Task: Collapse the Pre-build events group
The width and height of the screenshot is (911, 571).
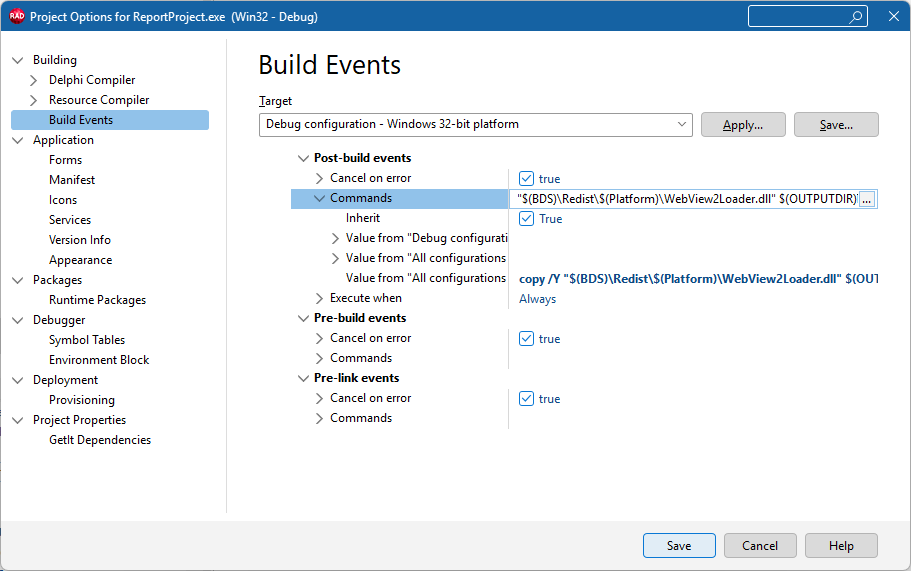Action: (x=303, y=318)
